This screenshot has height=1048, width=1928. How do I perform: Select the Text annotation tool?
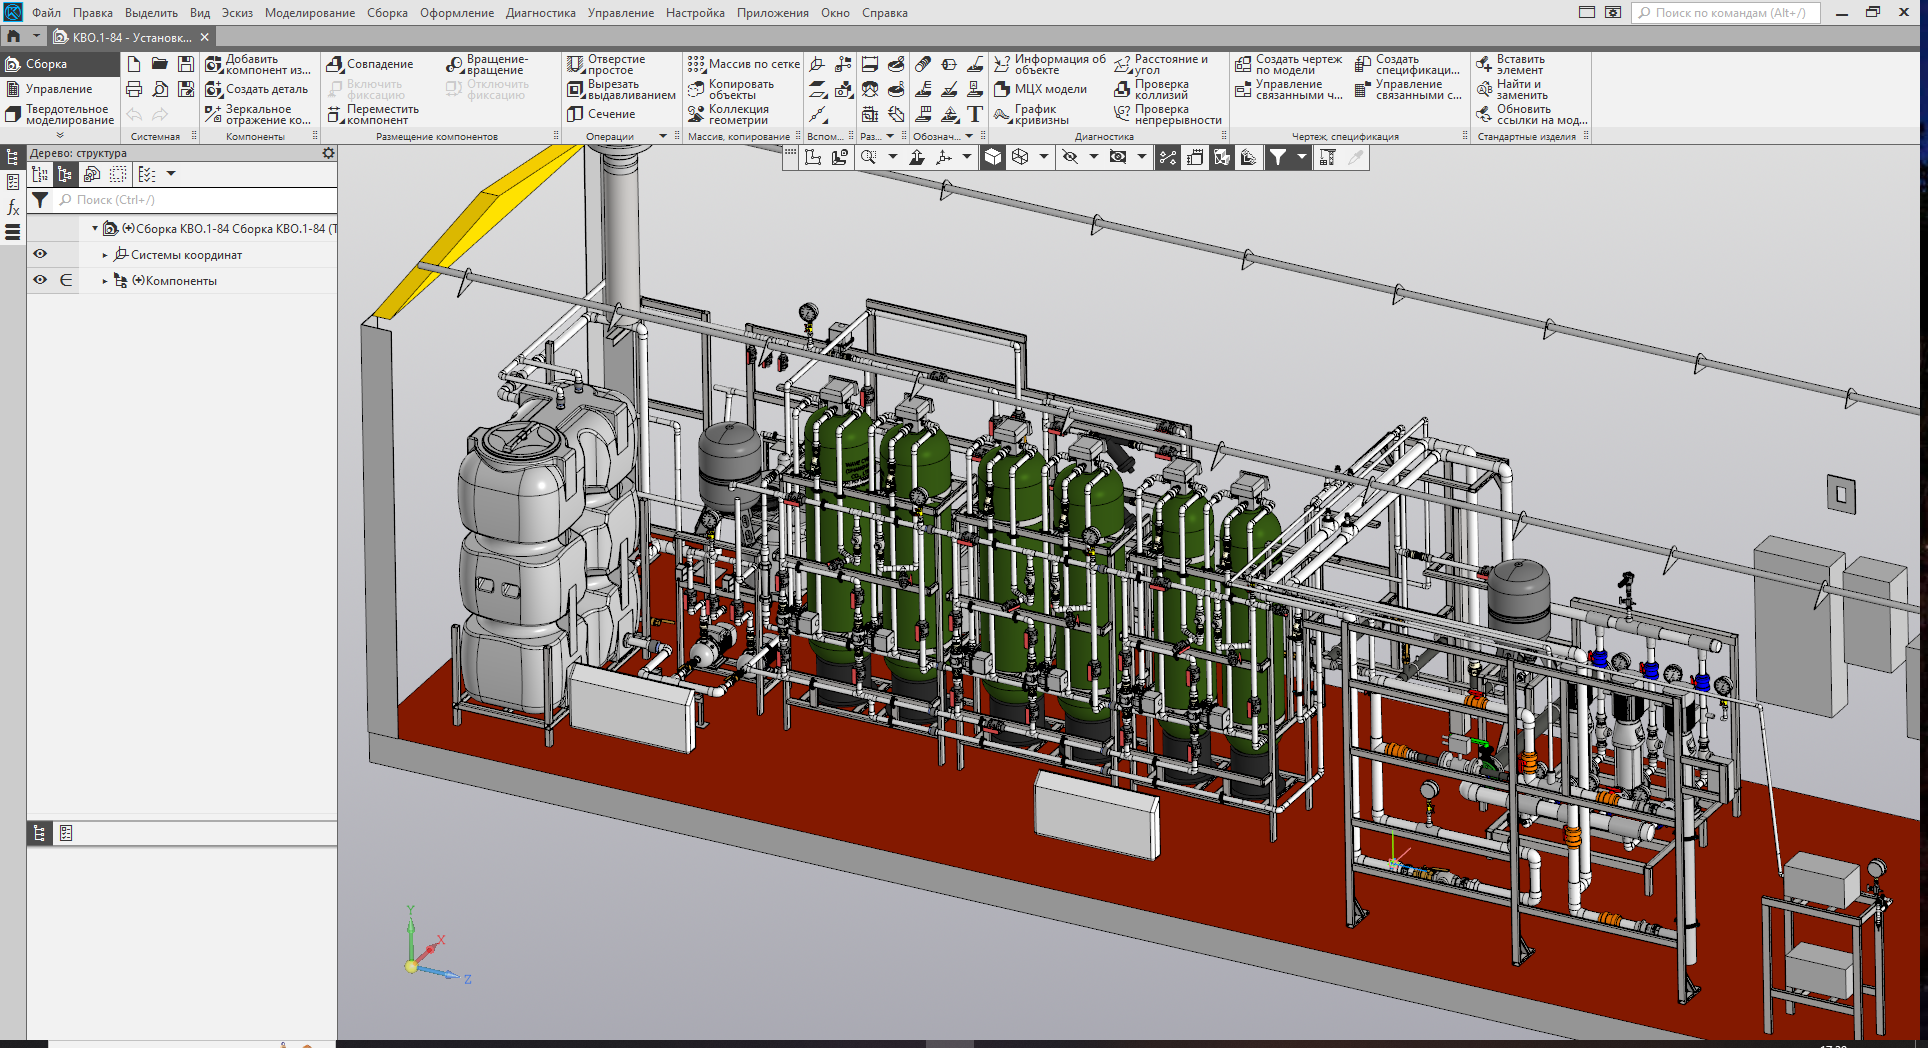(975, 114)
